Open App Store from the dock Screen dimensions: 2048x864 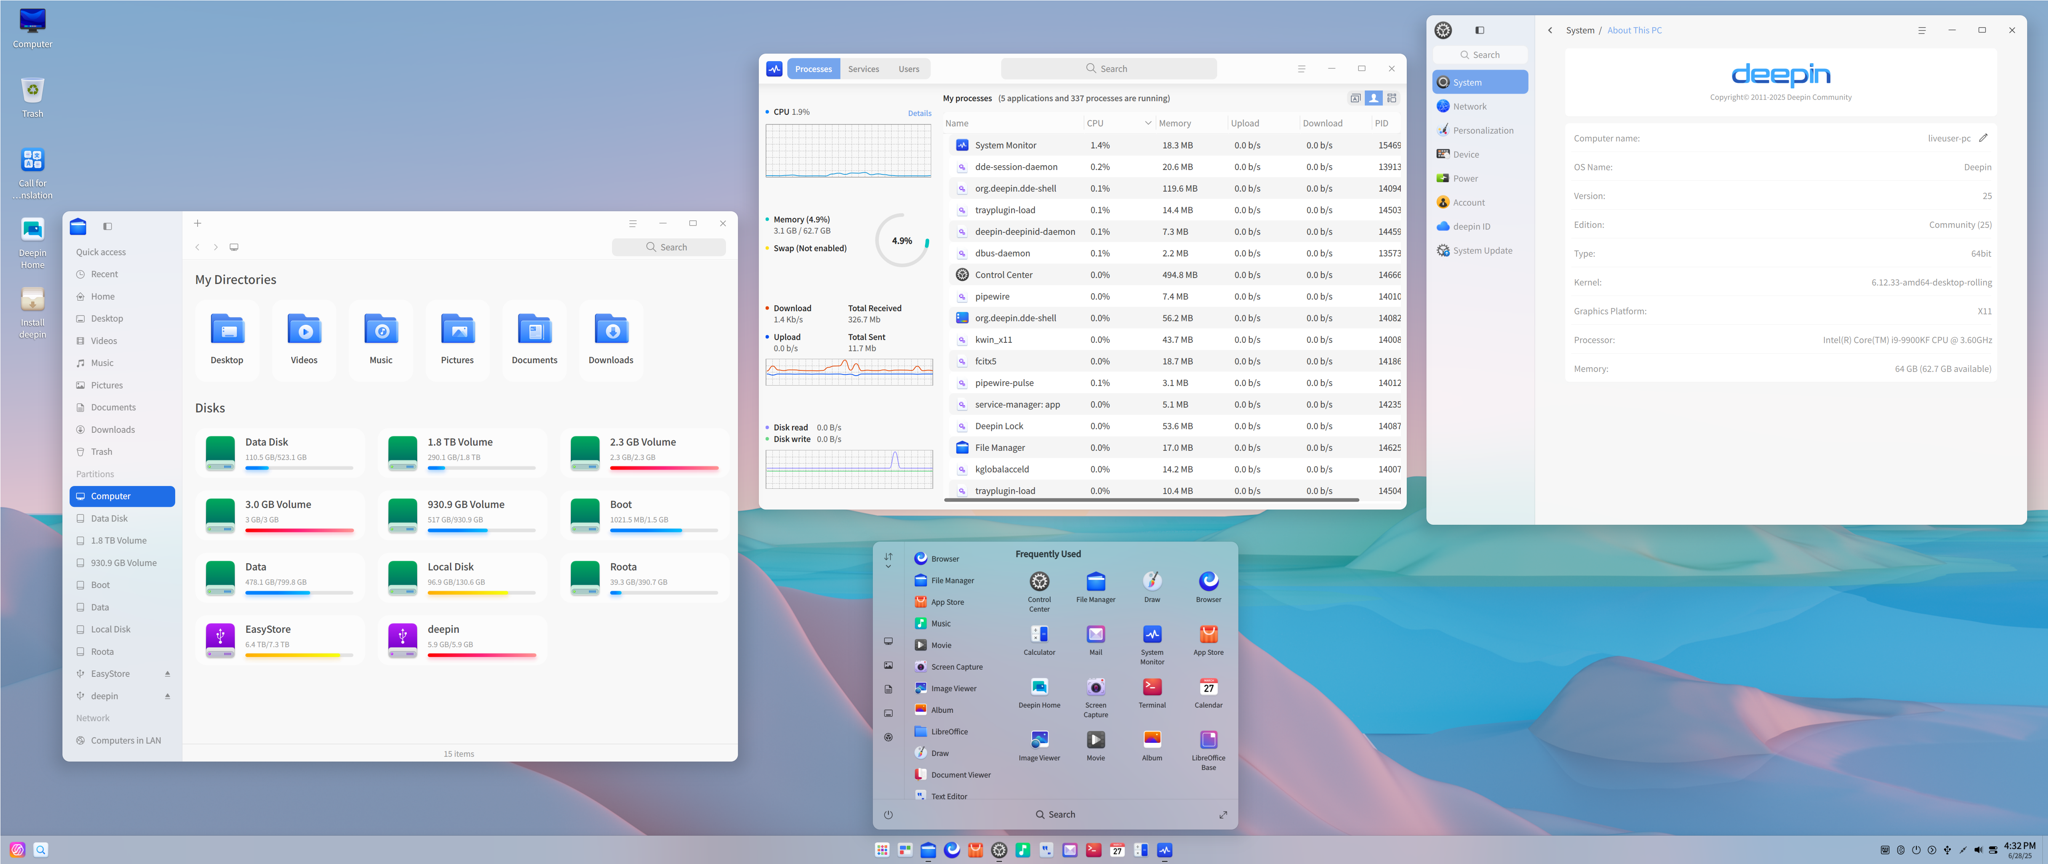point(975,850)
